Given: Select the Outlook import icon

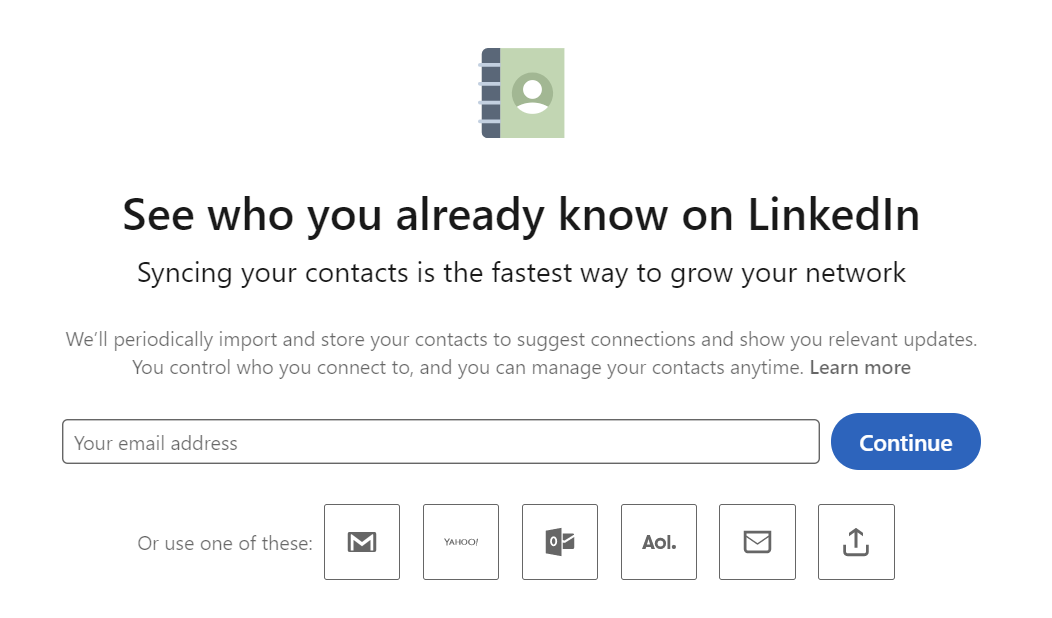Looking at the screenshot, I should click(x=560, y=542).
